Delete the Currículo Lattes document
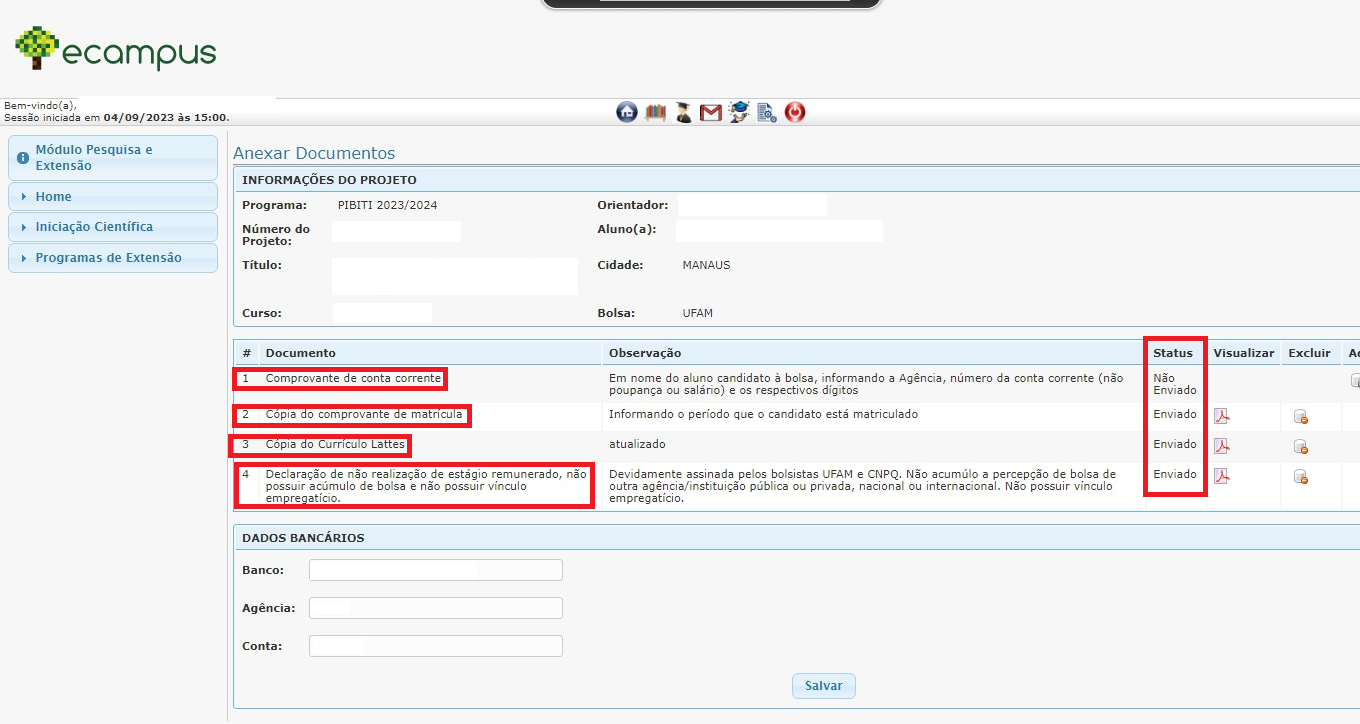The width and height of the screenshot is (1360, 724). click(1300, 446)
